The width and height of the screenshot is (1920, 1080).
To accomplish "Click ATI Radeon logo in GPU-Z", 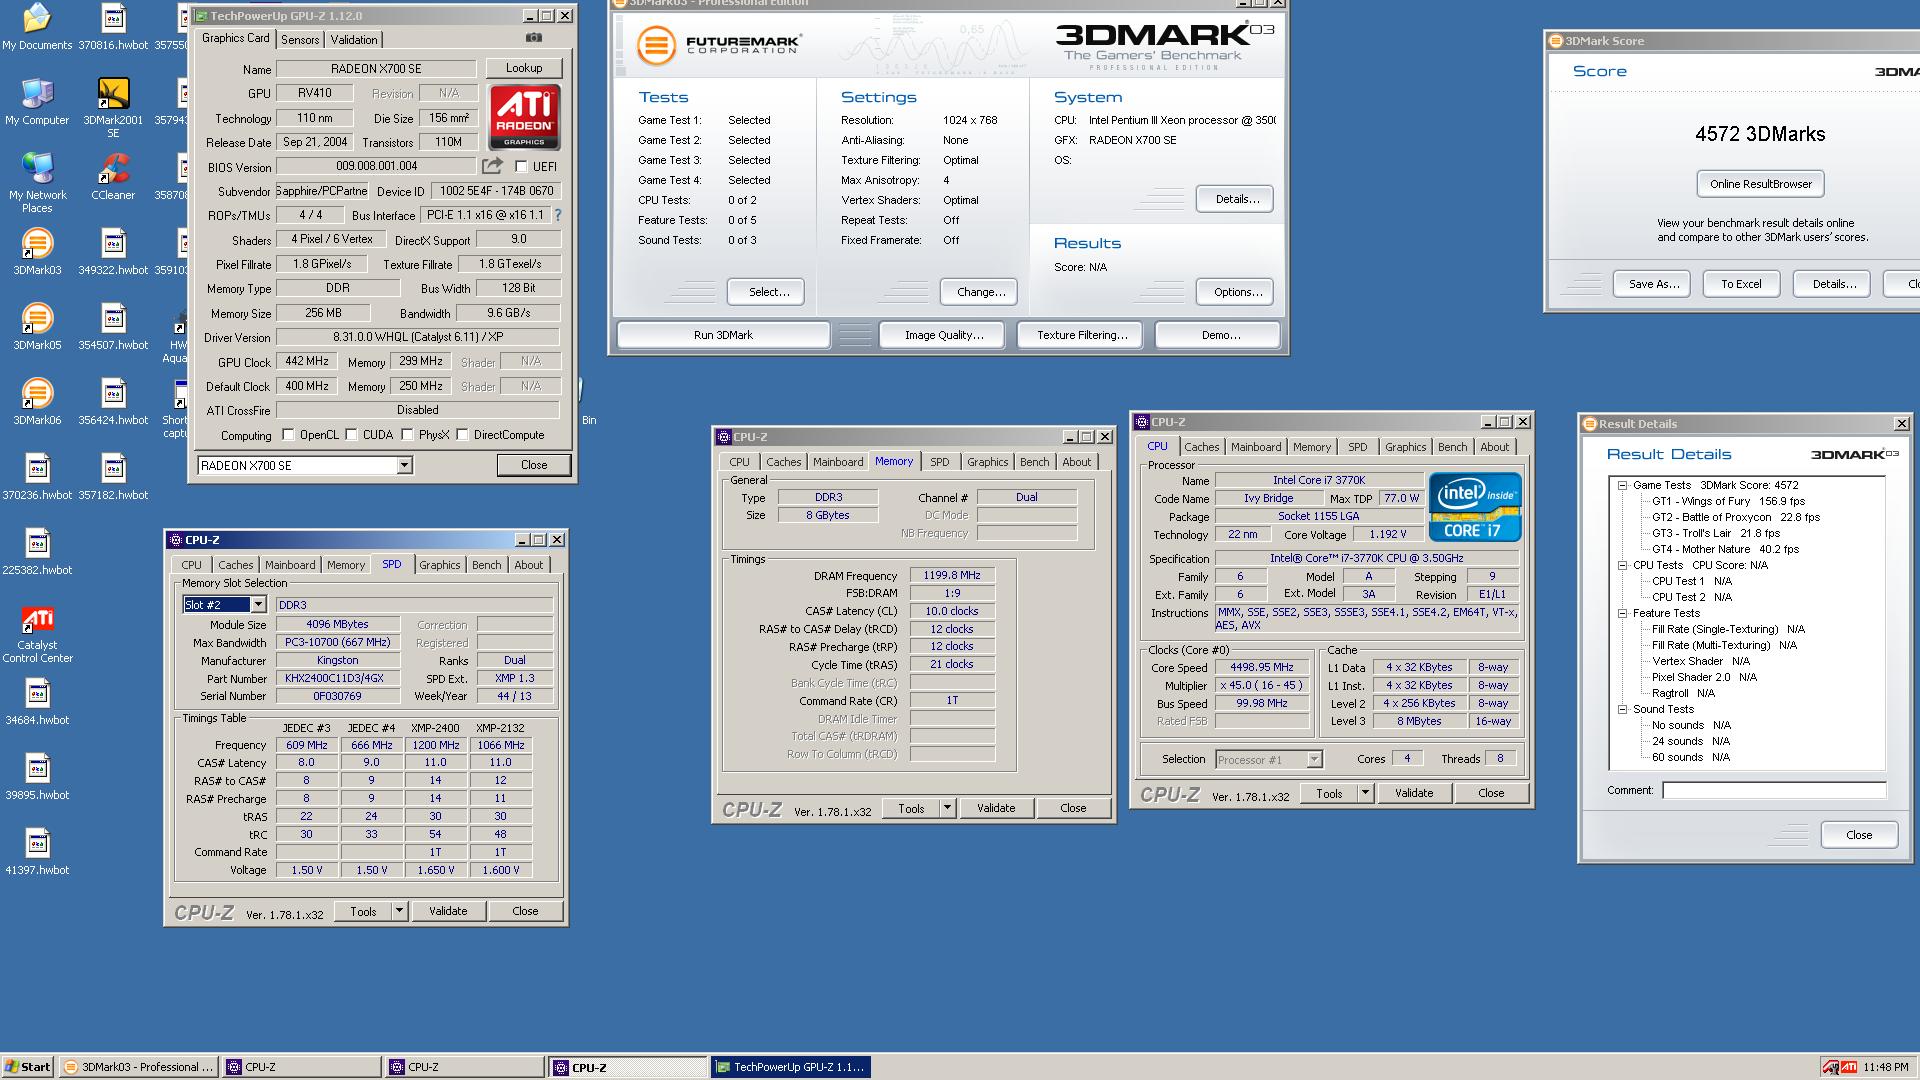I will point(524,116).
